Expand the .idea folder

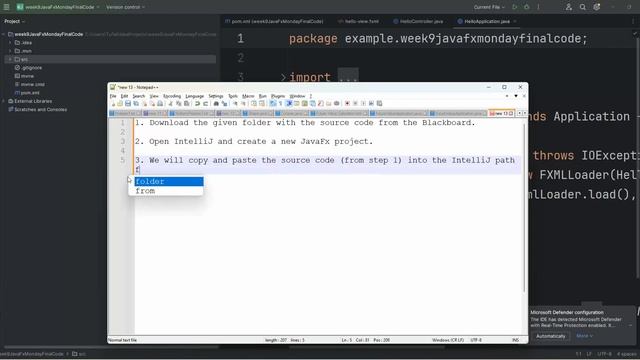click(10, 42)
